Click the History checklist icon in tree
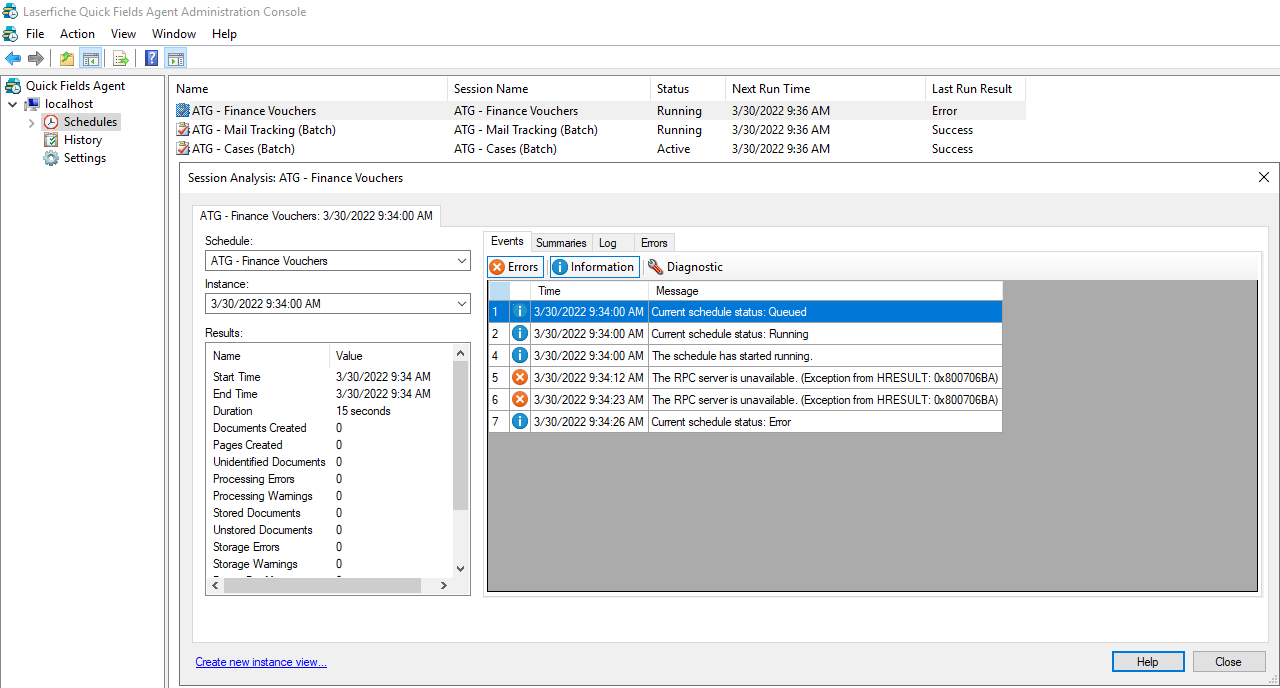This screenshot has width=1280, height=688. pyautogui.click(x=51, y=140)
